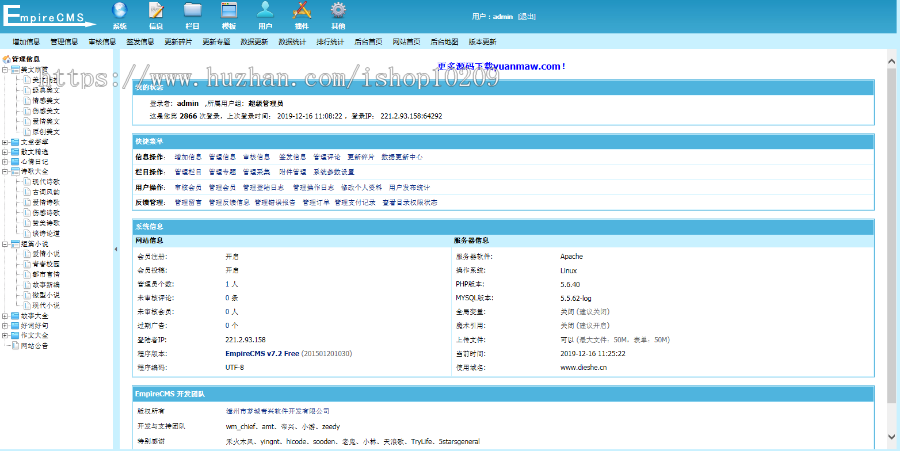Expand the 作文大全 tree folder

tap(5, 336)
